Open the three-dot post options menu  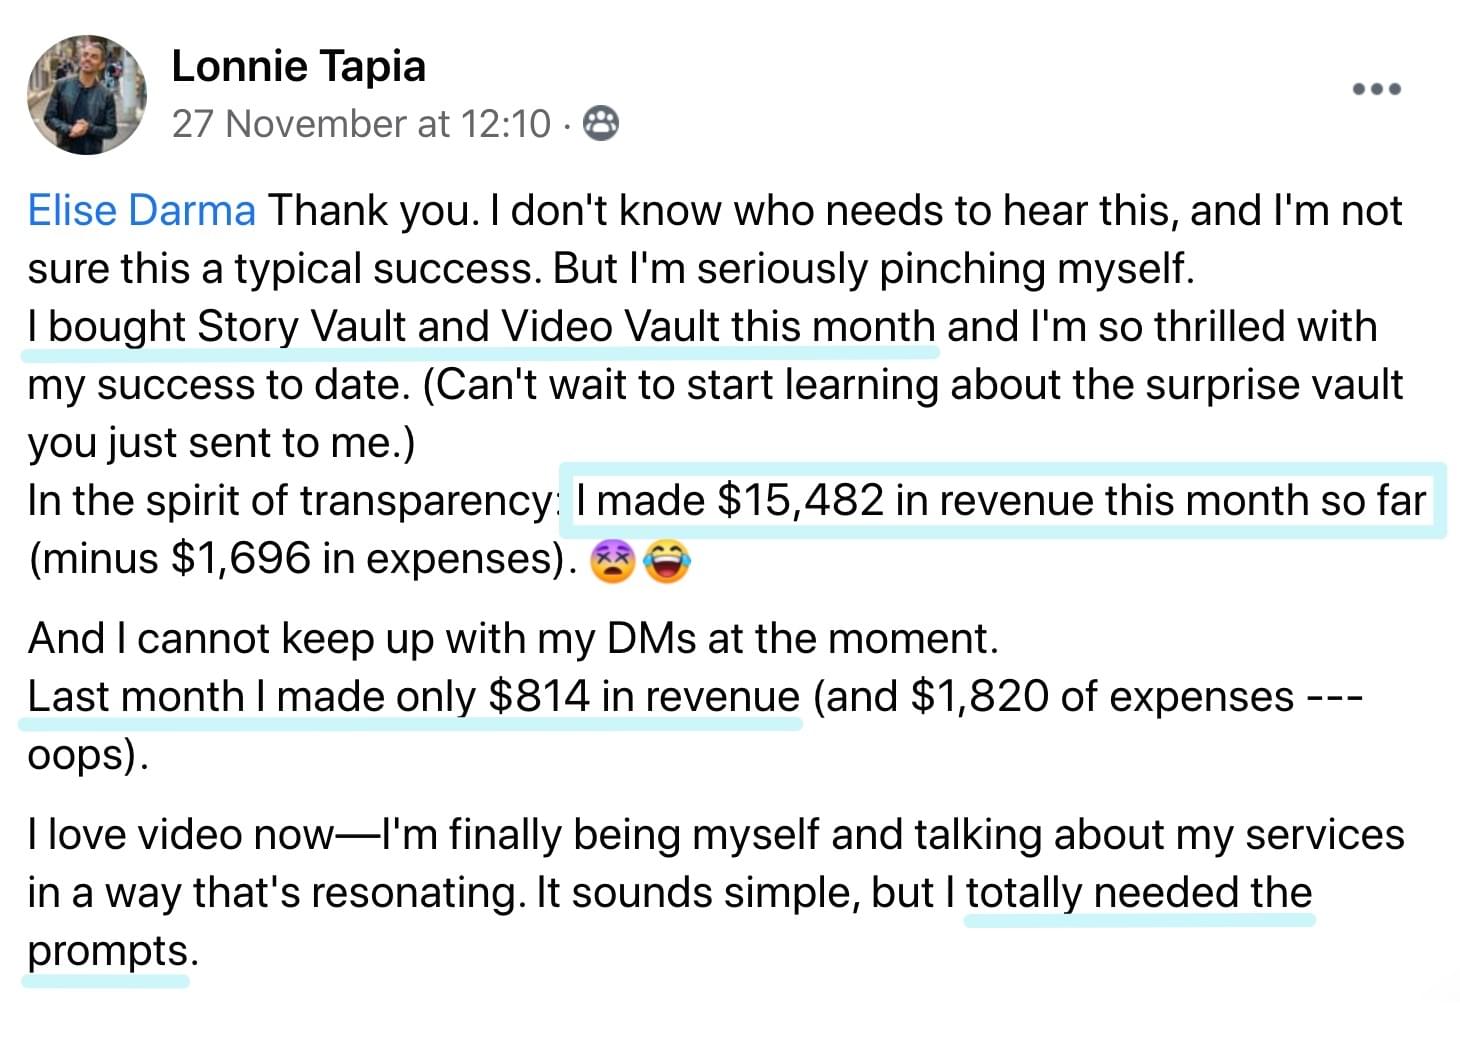click(x=1376, y=89)
